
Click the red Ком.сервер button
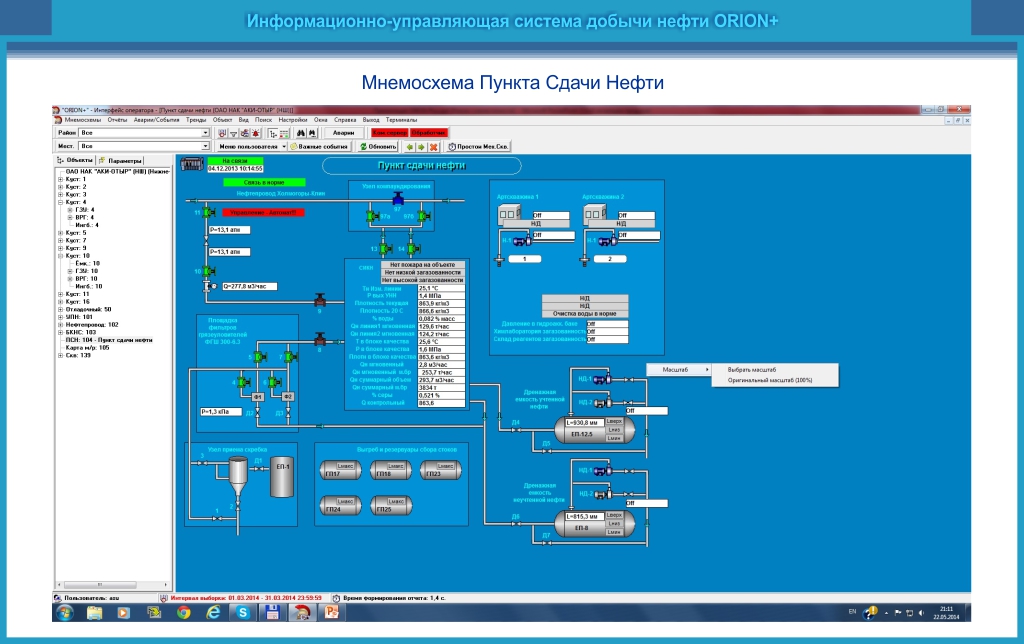tap(389, 133)
